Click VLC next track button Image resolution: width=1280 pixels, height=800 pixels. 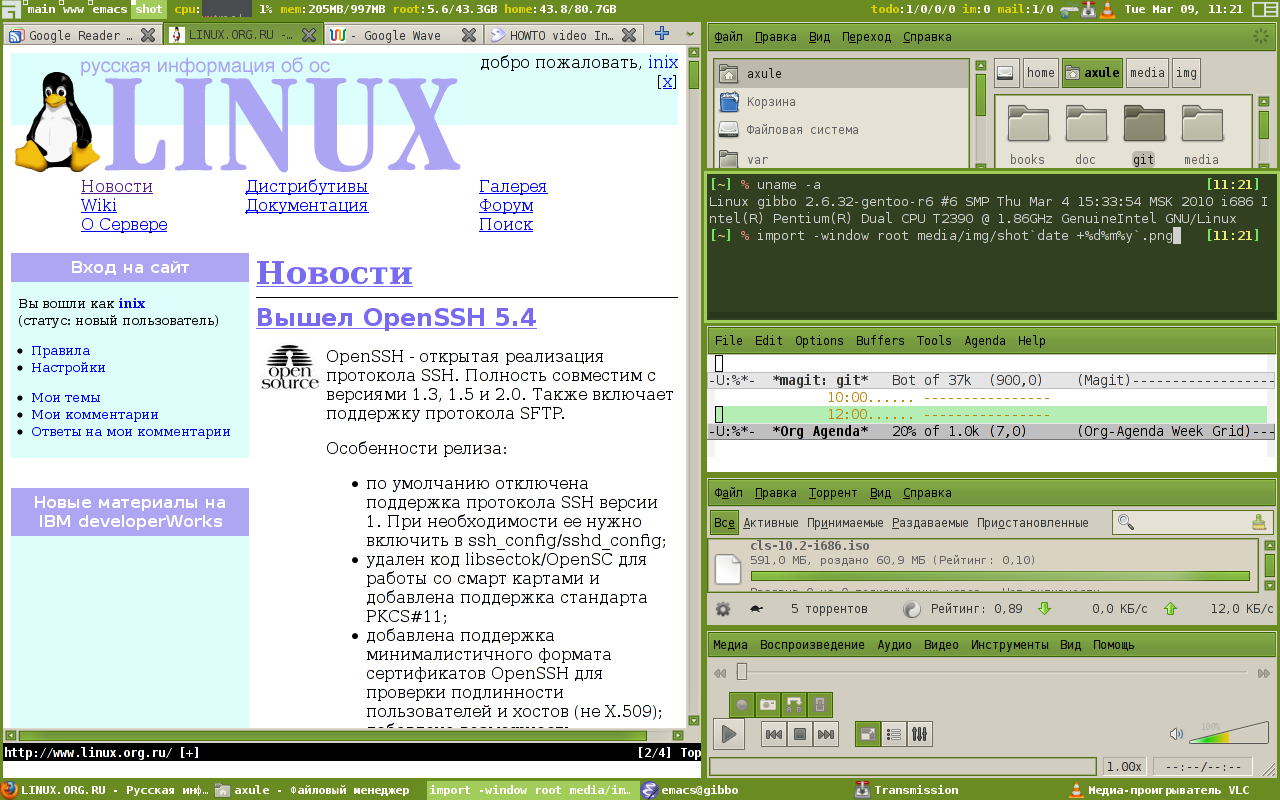point(825,735)
